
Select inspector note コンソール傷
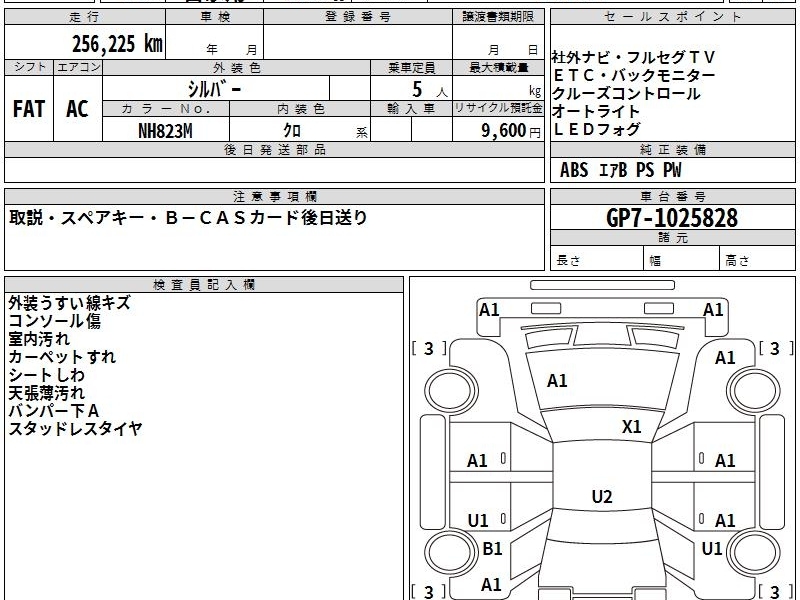click(55, 321)
